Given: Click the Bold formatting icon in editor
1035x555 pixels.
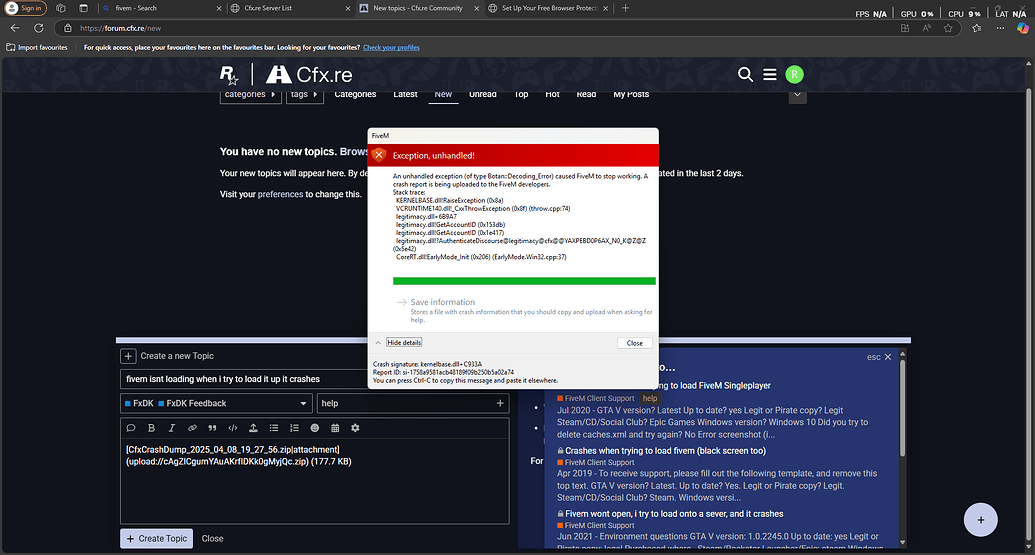Looking at the screenshot, I should 151,428.
